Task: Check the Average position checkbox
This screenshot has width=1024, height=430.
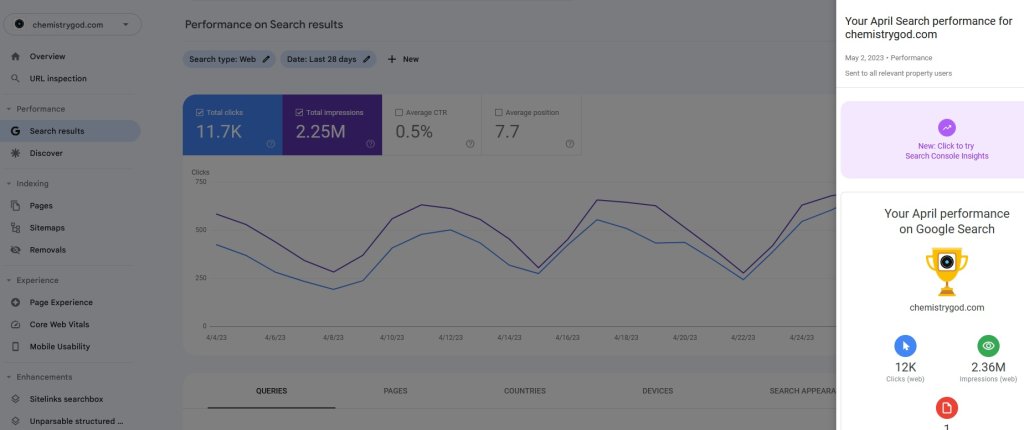Action: 499,112
